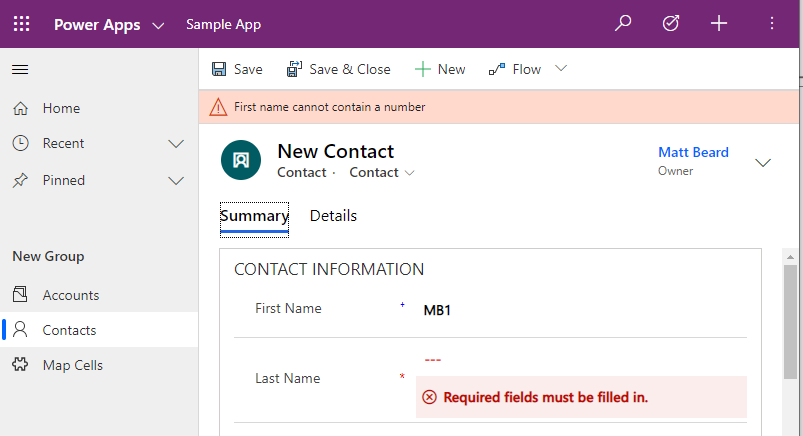Open the Power Apps dropdown chevron

coord(158,26)
